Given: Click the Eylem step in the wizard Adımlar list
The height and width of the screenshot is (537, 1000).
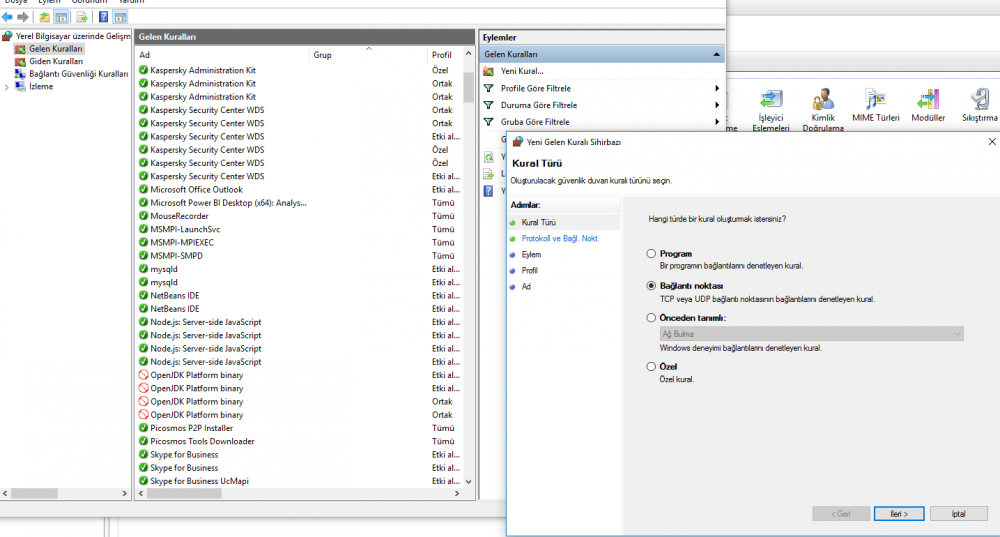Looking at the screenshot, I should tap(531, 254).
